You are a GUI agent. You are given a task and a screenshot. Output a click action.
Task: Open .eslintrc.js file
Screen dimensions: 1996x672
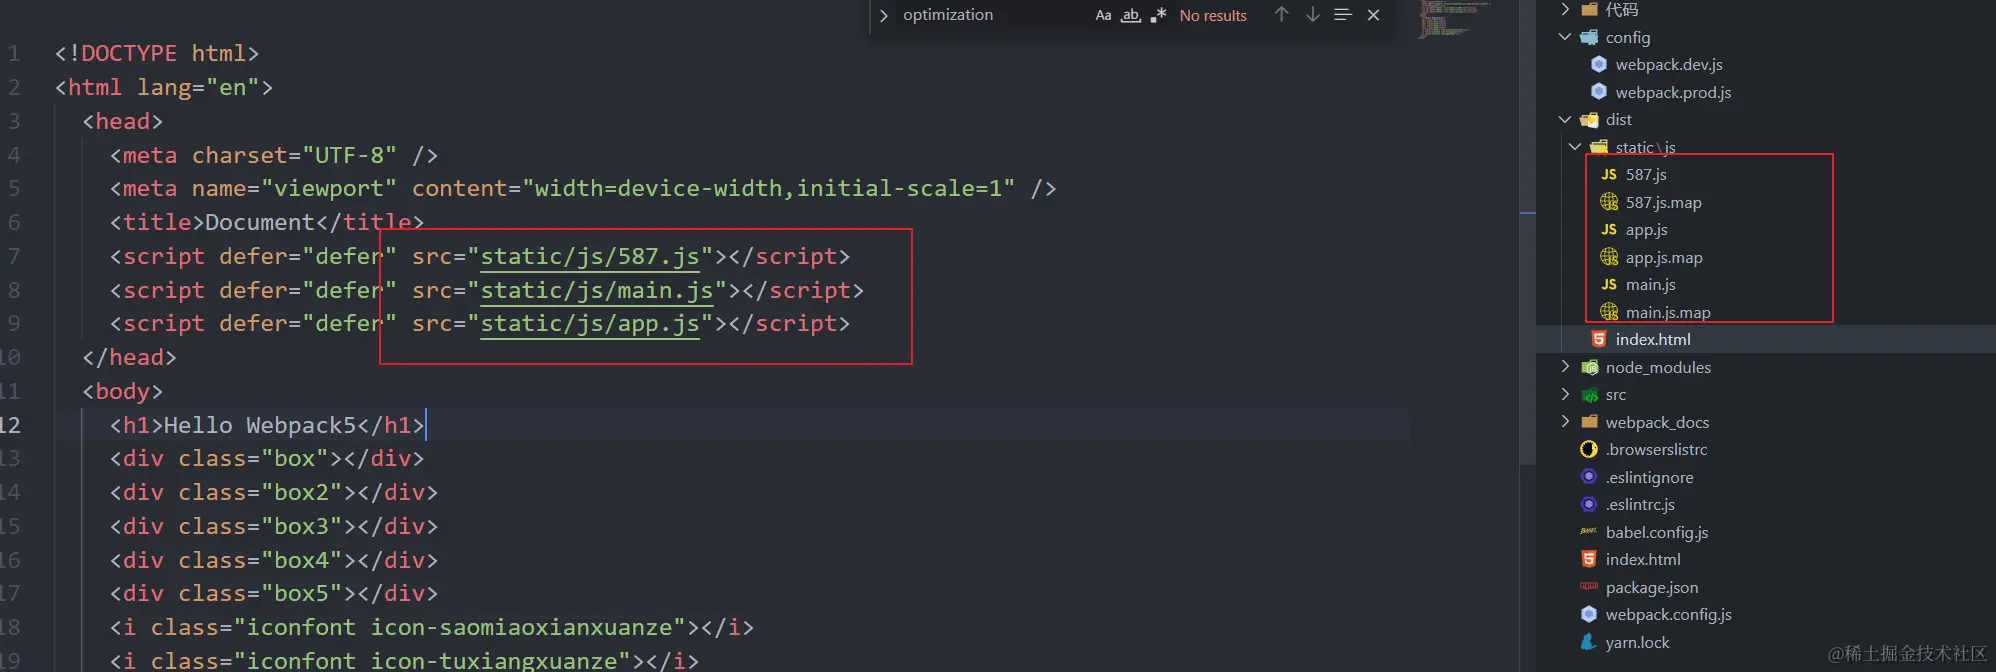[x=1640, y=504]
